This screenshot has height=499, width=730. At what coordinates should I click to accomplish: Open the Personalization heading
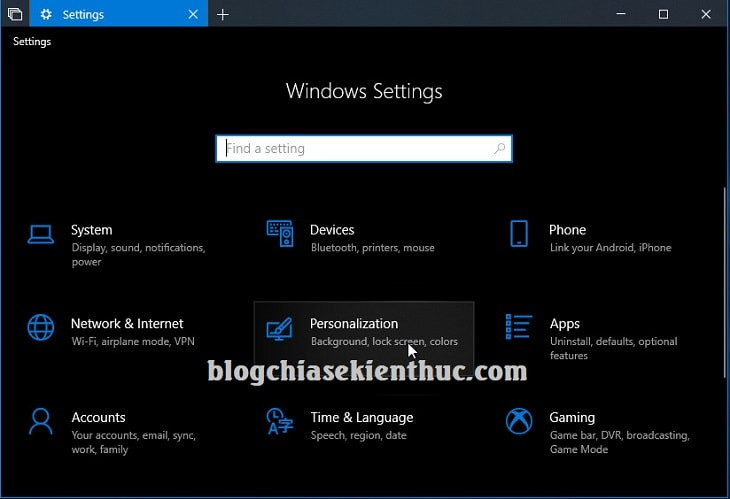tap(354, 324)
